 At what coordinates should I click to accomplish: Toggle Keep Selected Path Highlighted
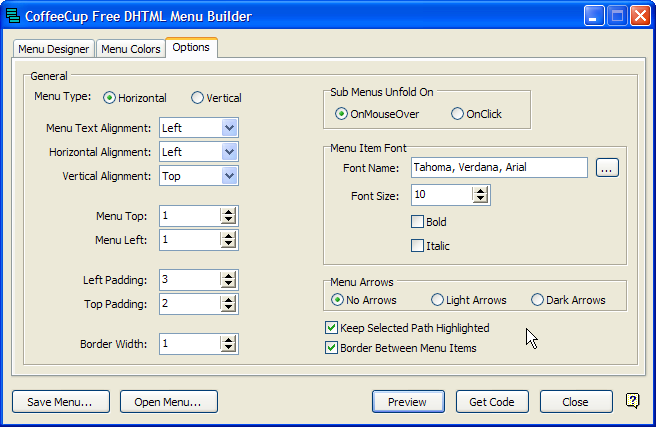click(x=332, y=328)
